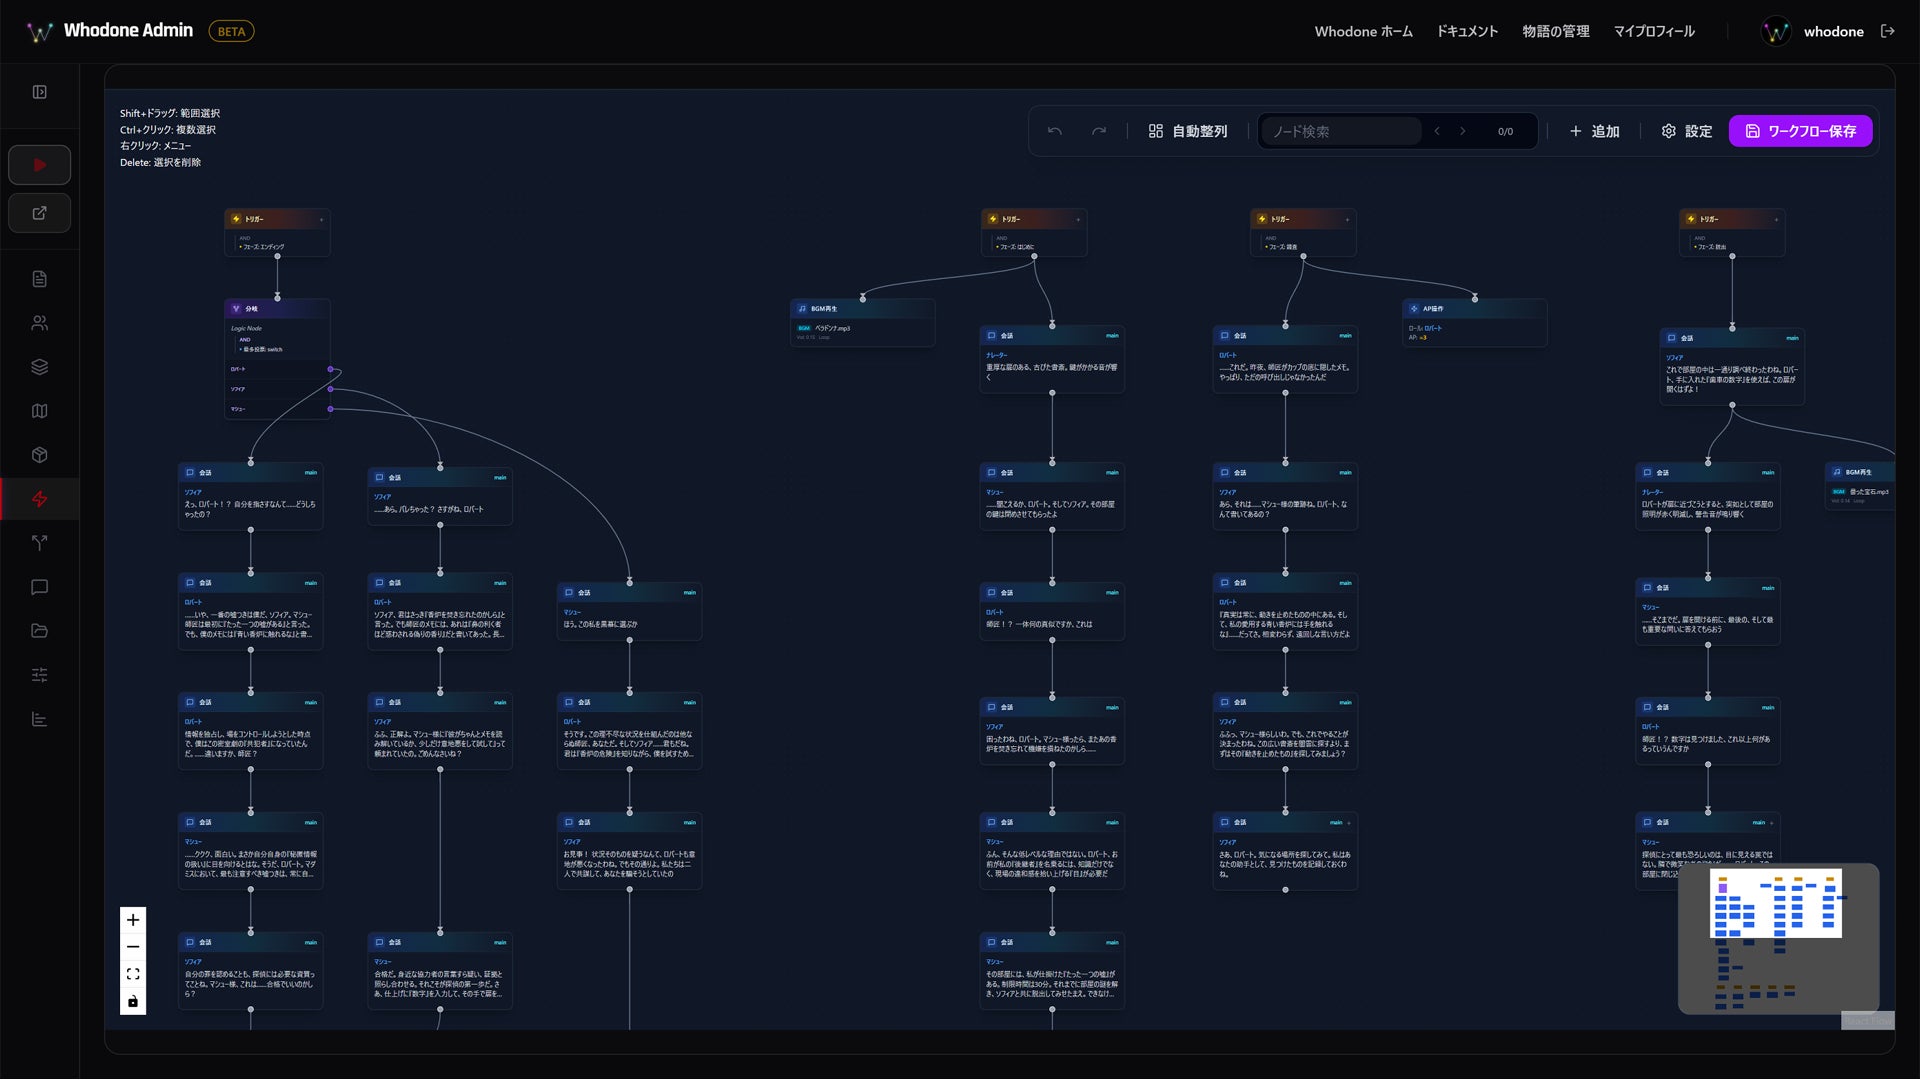The height and width of the screenshot is (1080, 1920).
Task: Toggle the canvas lock button
Action: tap(133, 1001)
